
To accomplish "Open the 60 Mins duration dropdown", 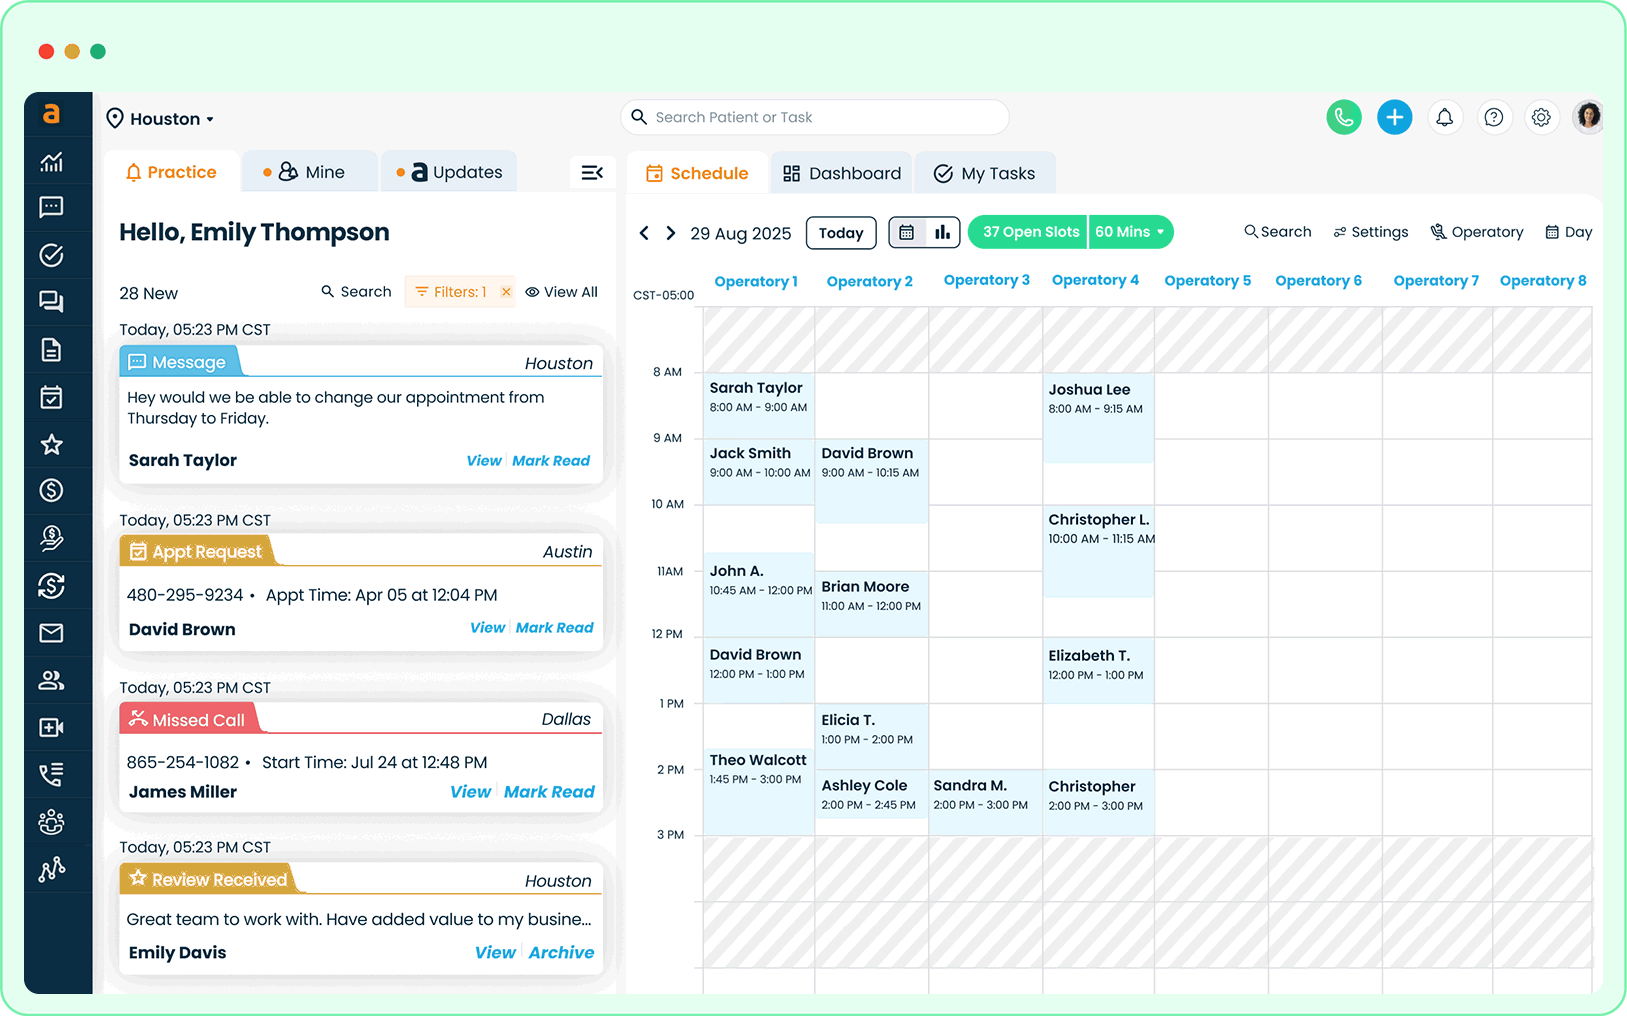I will point(1130,232).
